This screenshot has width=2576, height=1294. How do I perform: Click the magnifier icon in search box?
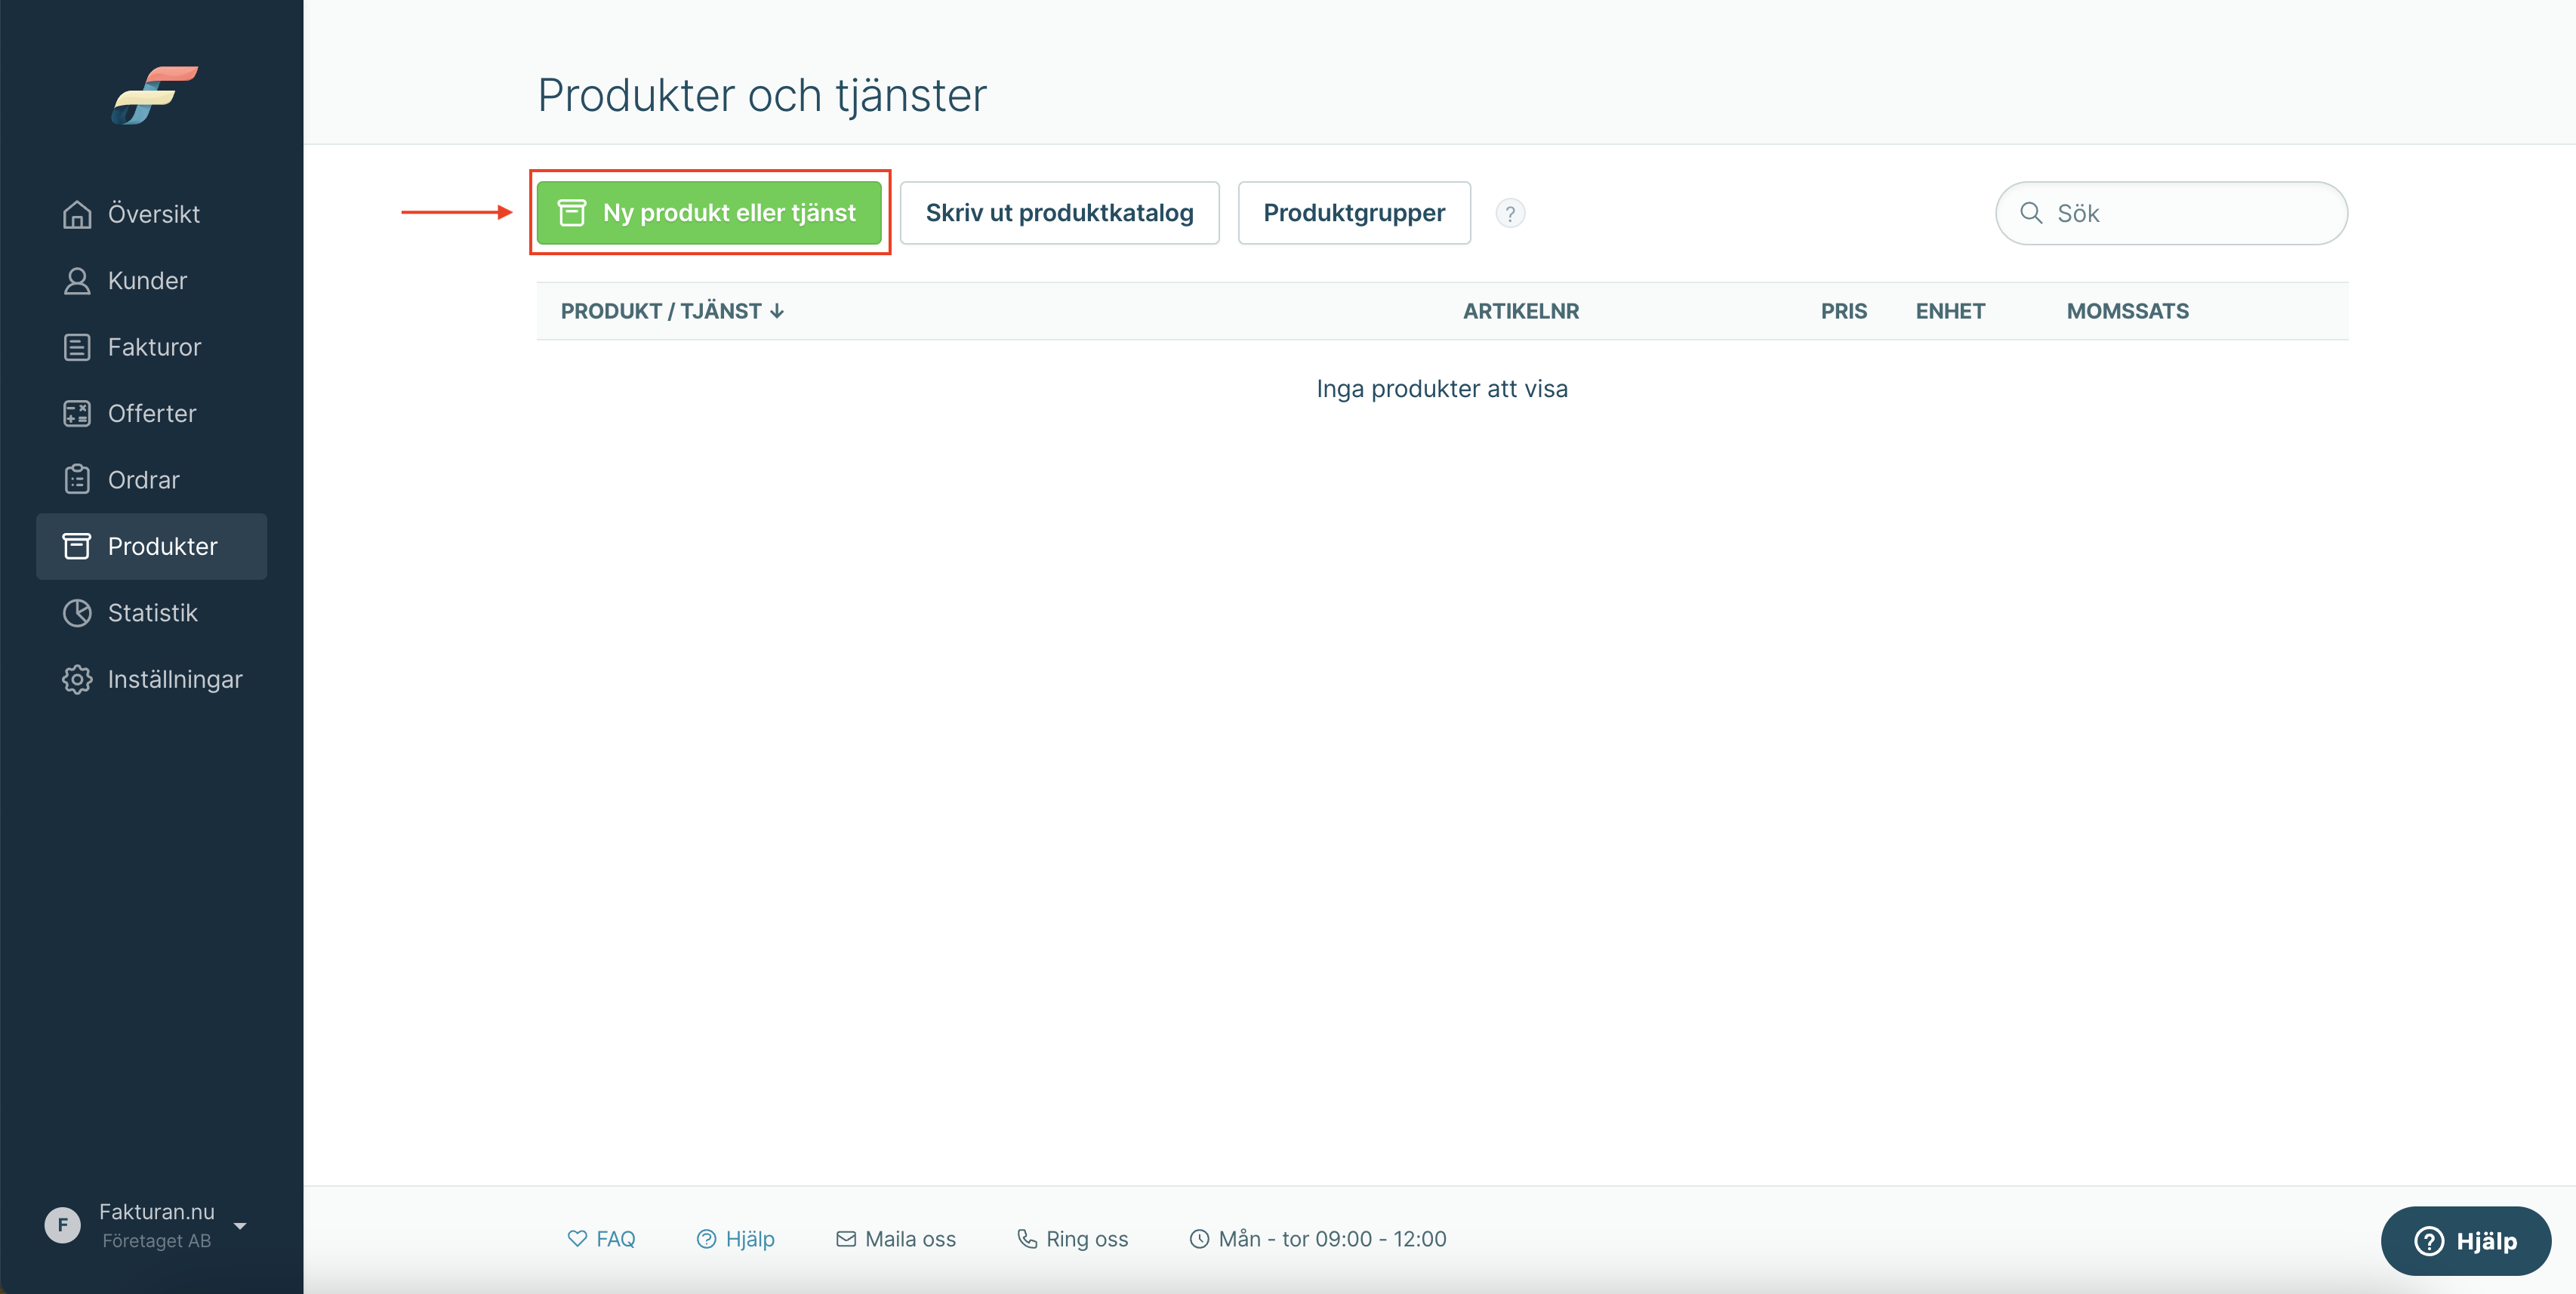click(x=2031, y=213)
